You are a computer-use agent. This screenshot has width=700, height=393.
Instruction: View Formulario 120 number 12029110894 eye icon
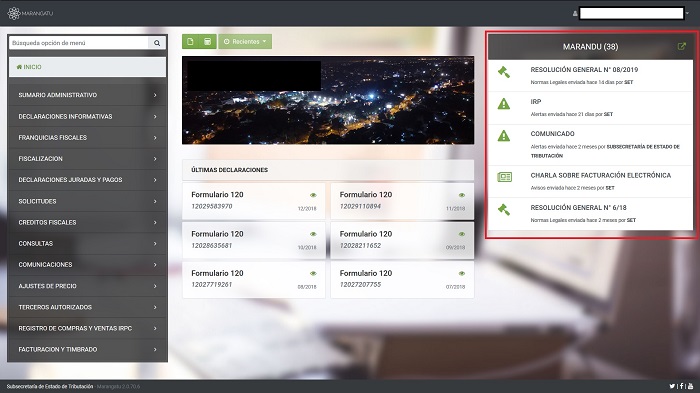pos(462,195)
